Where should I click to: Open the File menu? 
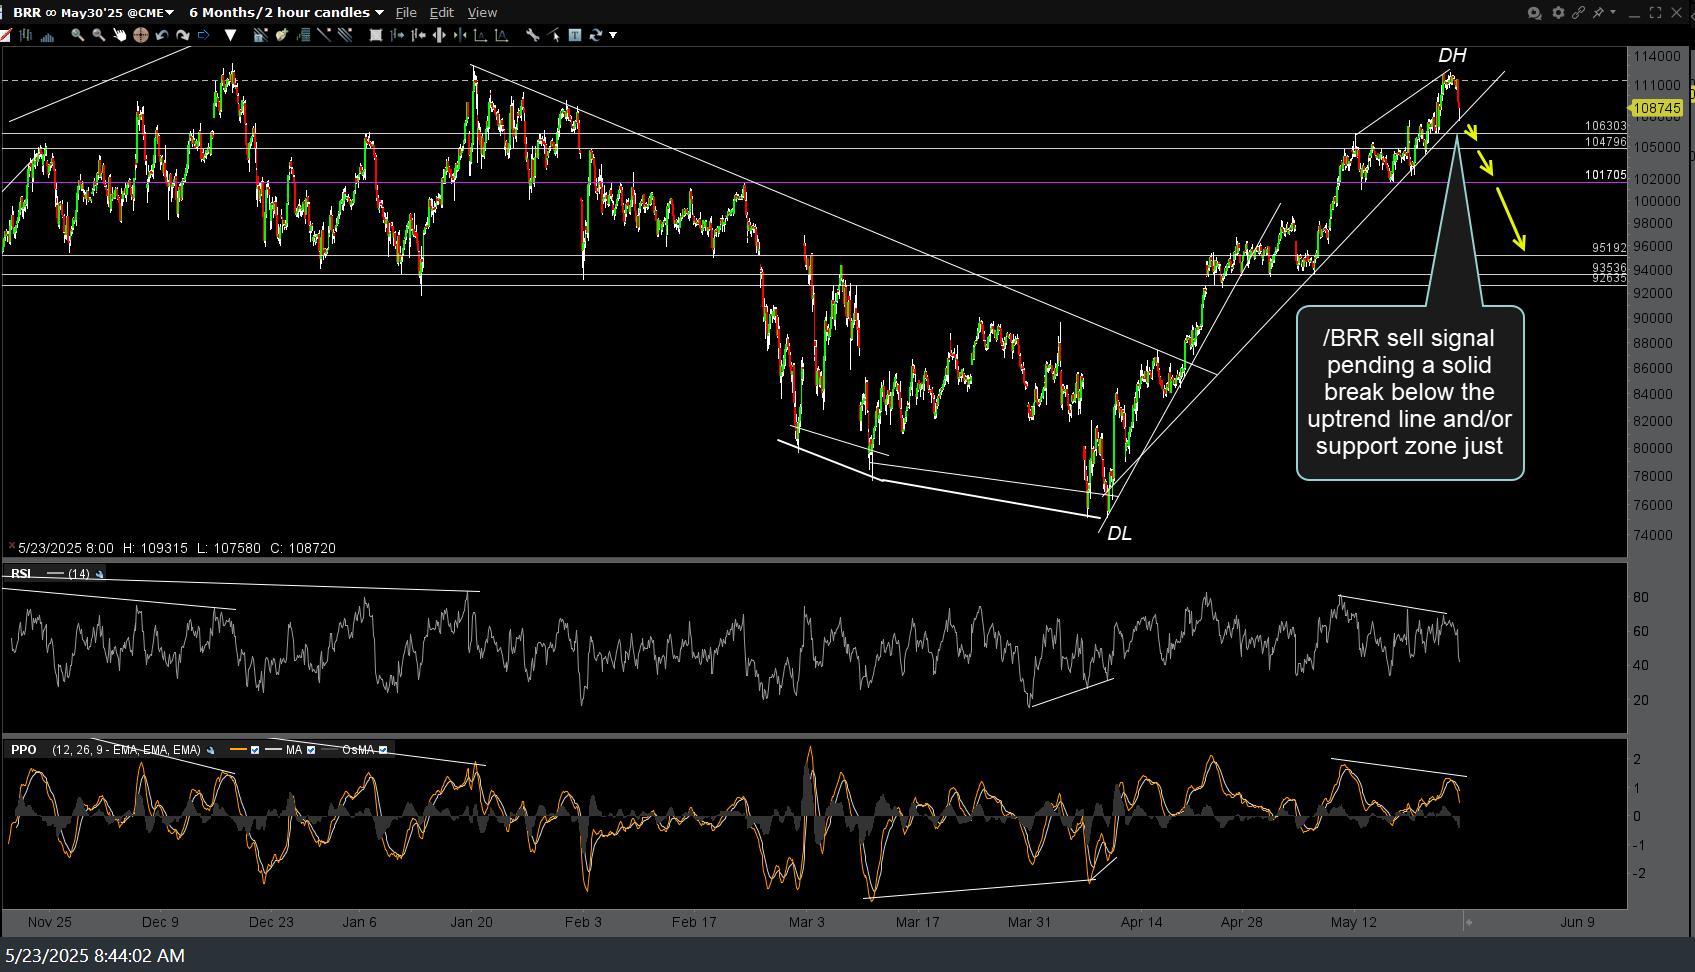[x=406, y=12]
